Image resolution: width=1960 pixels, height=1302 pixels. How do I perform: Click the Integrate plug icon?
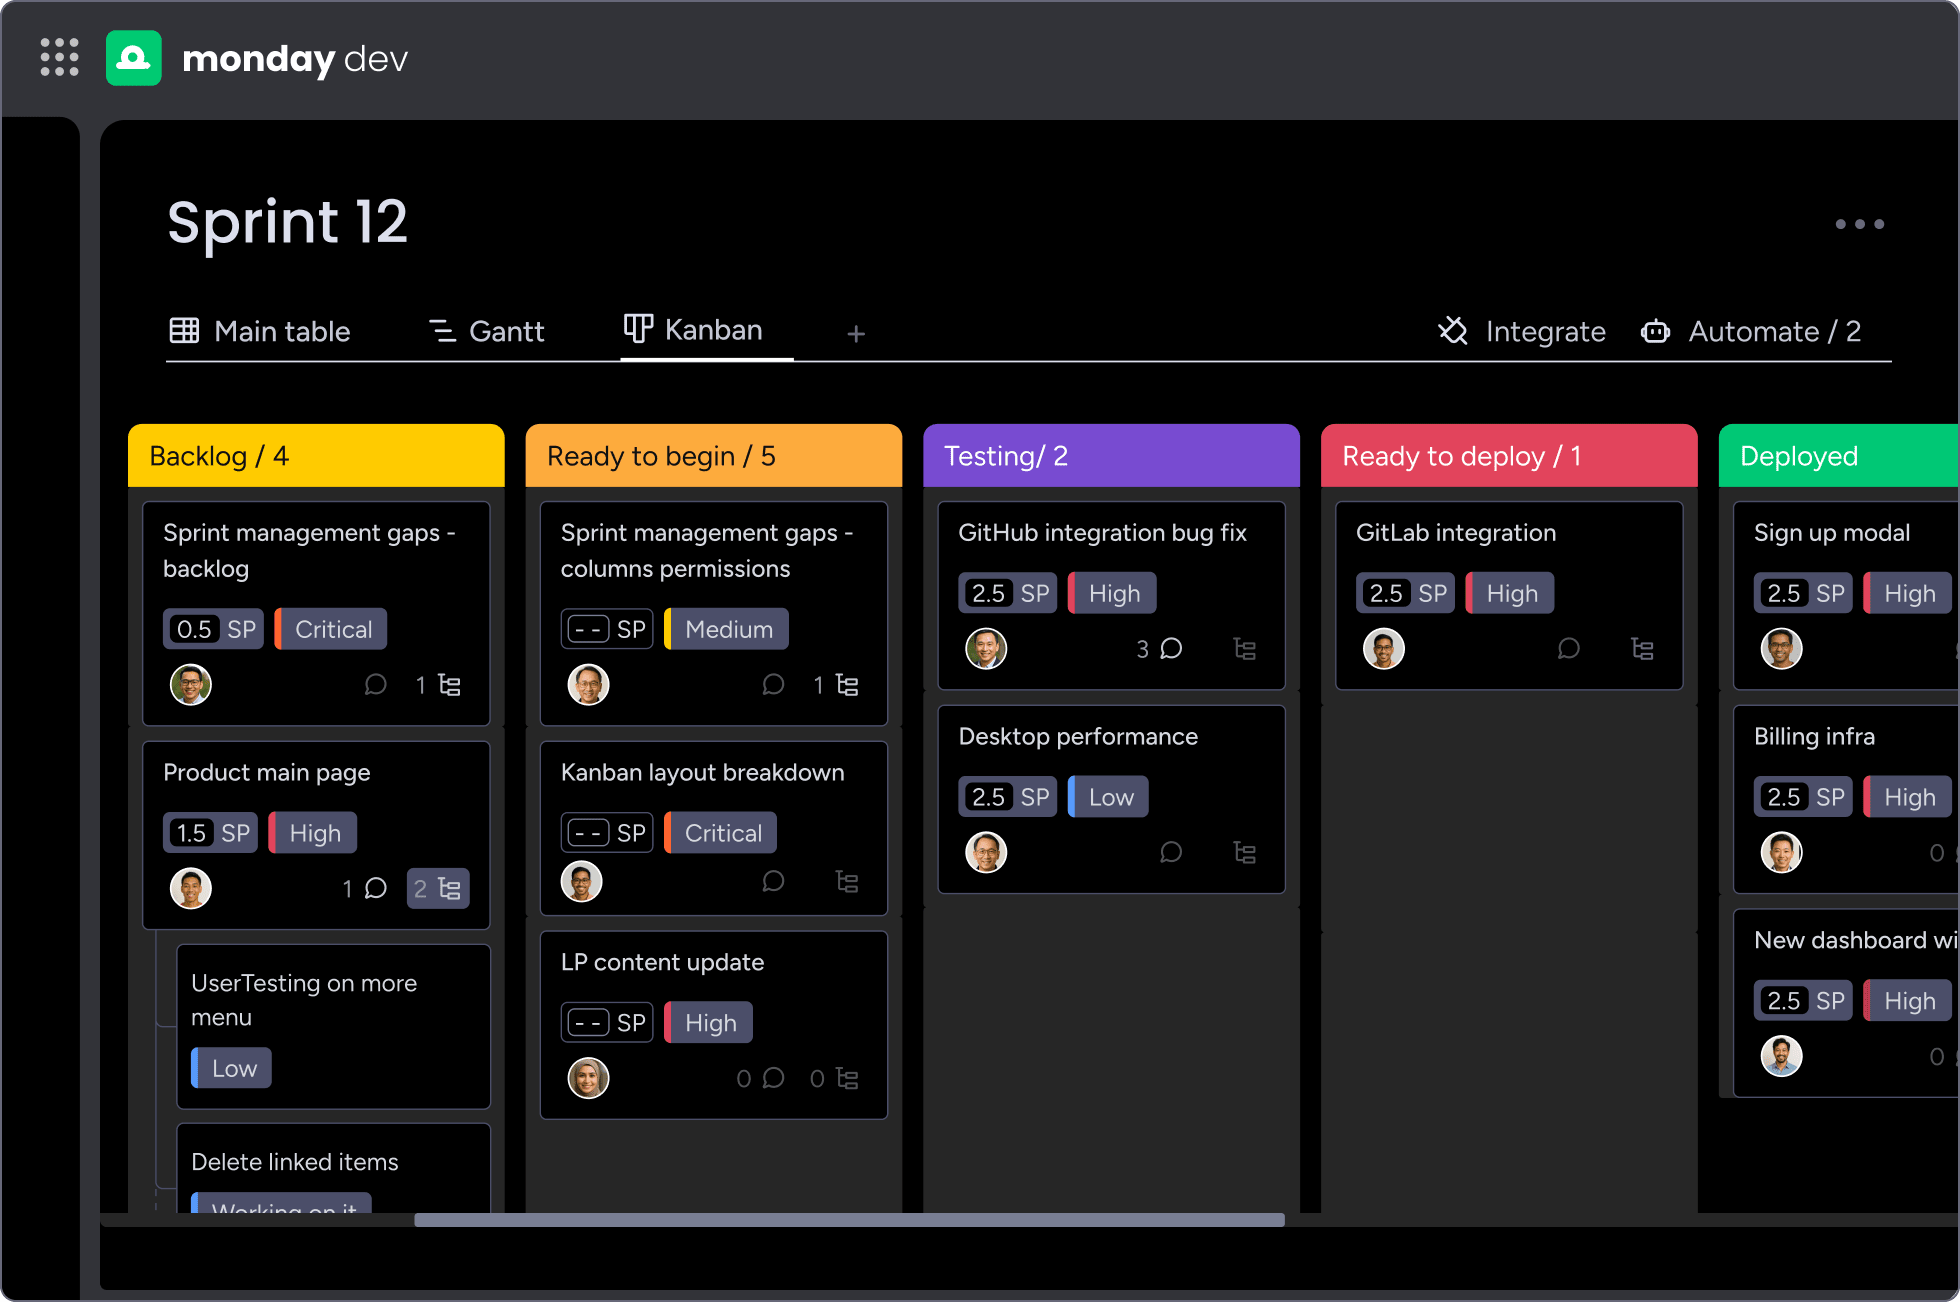(1453, 331)
